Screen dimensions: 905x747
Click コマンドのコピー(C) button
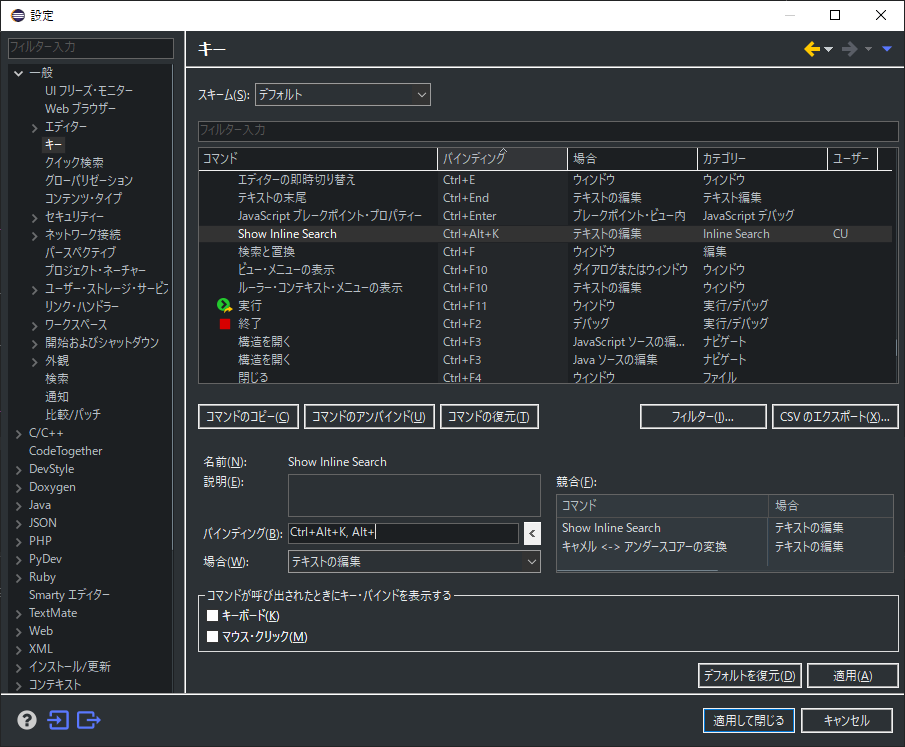[x=248, y=417]
